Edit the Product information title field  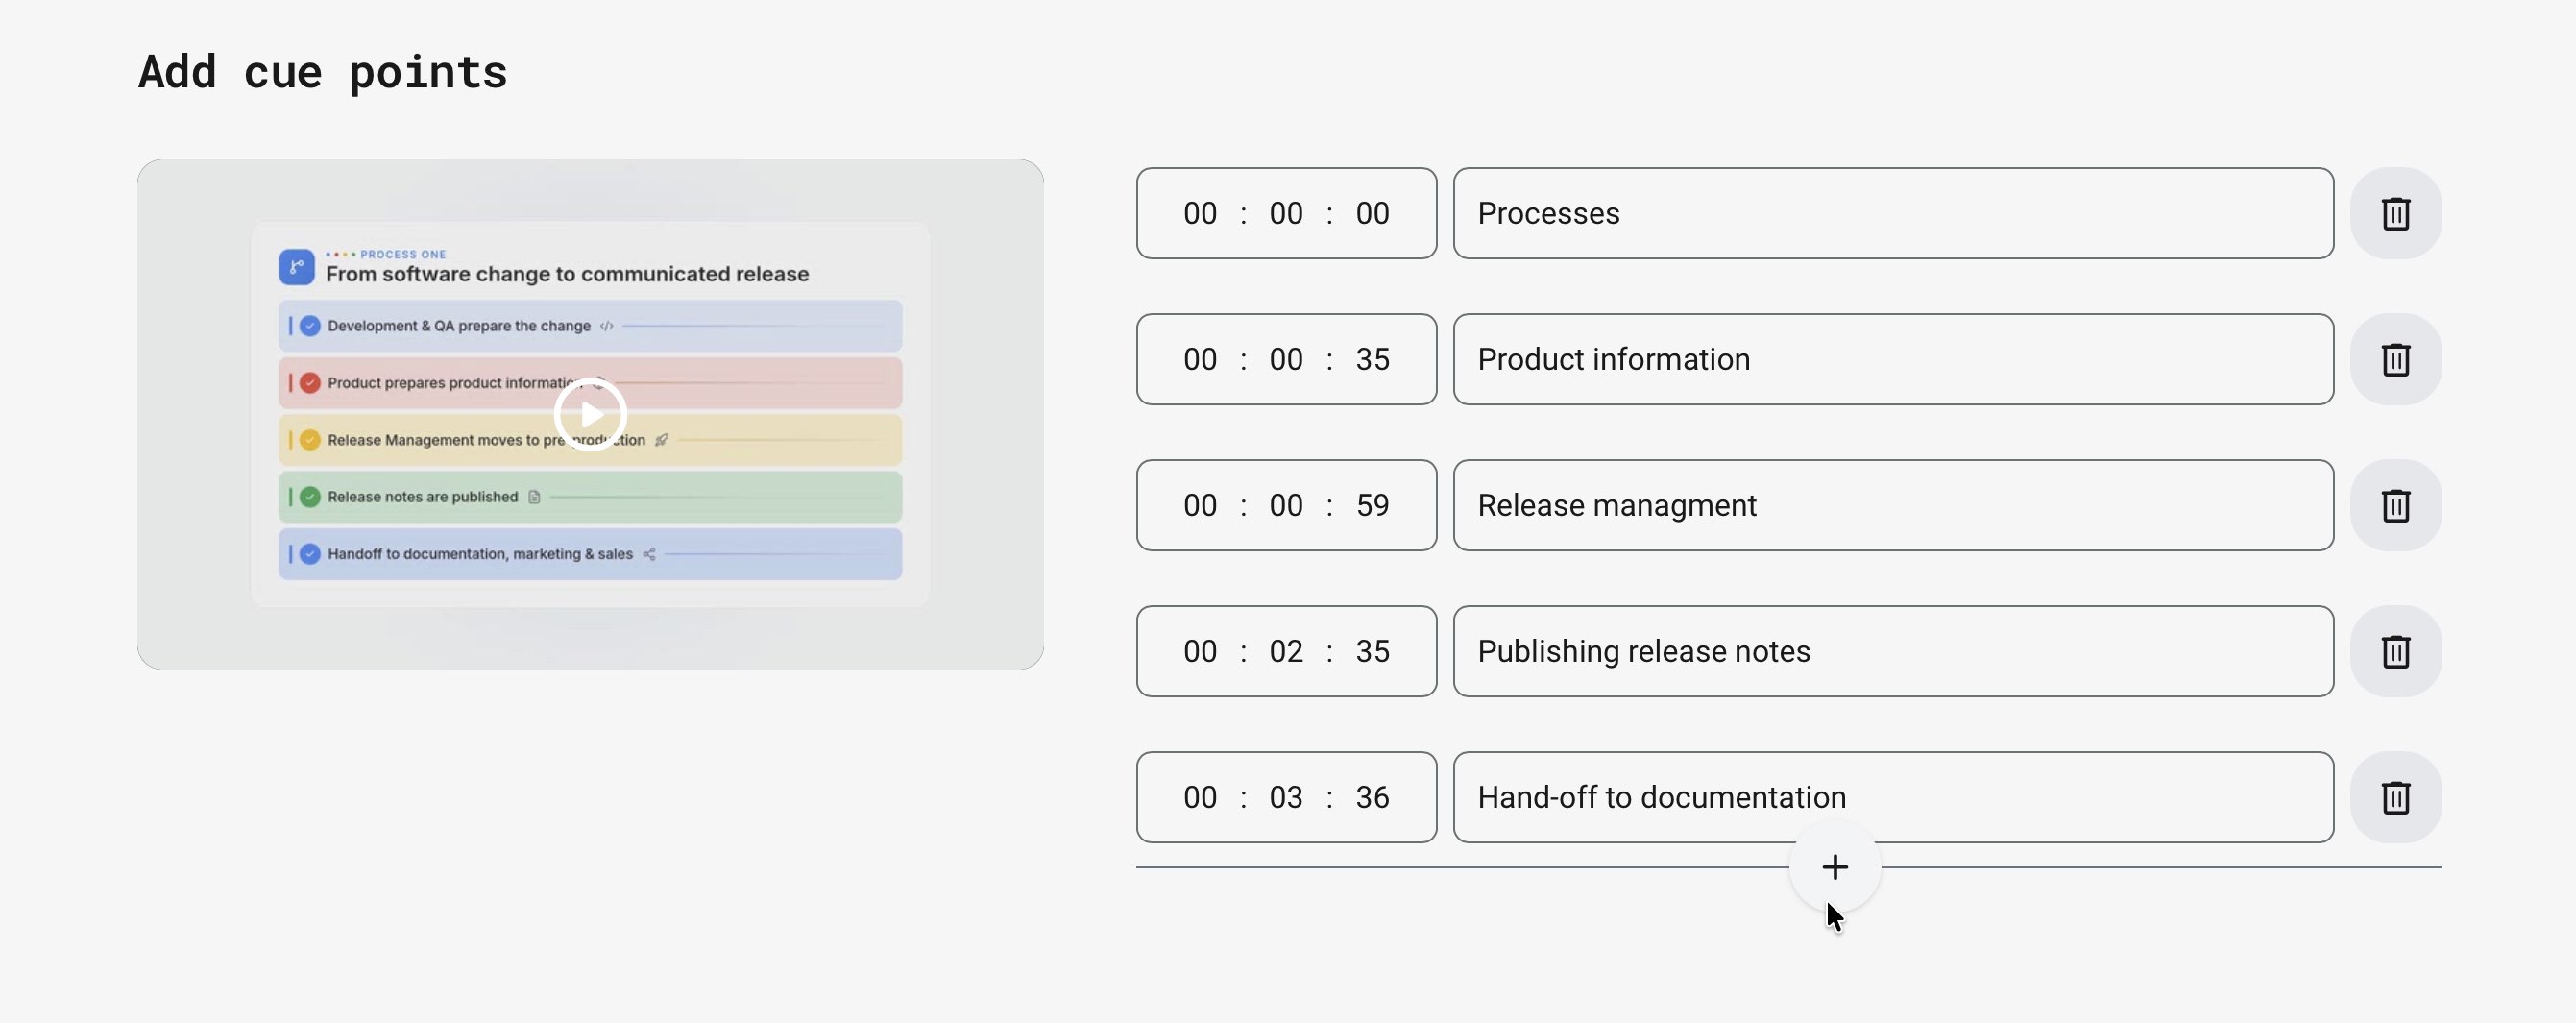point(1893,359)
